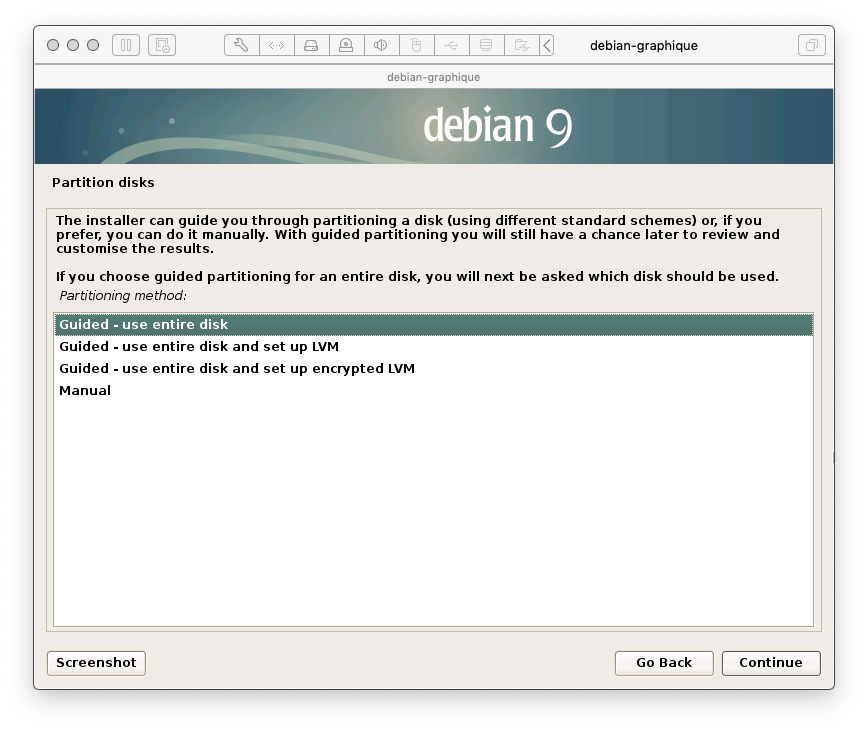This screenshot has height=731, width=868.
Task: Click the sound speaker icon
Action: point(381,45)
